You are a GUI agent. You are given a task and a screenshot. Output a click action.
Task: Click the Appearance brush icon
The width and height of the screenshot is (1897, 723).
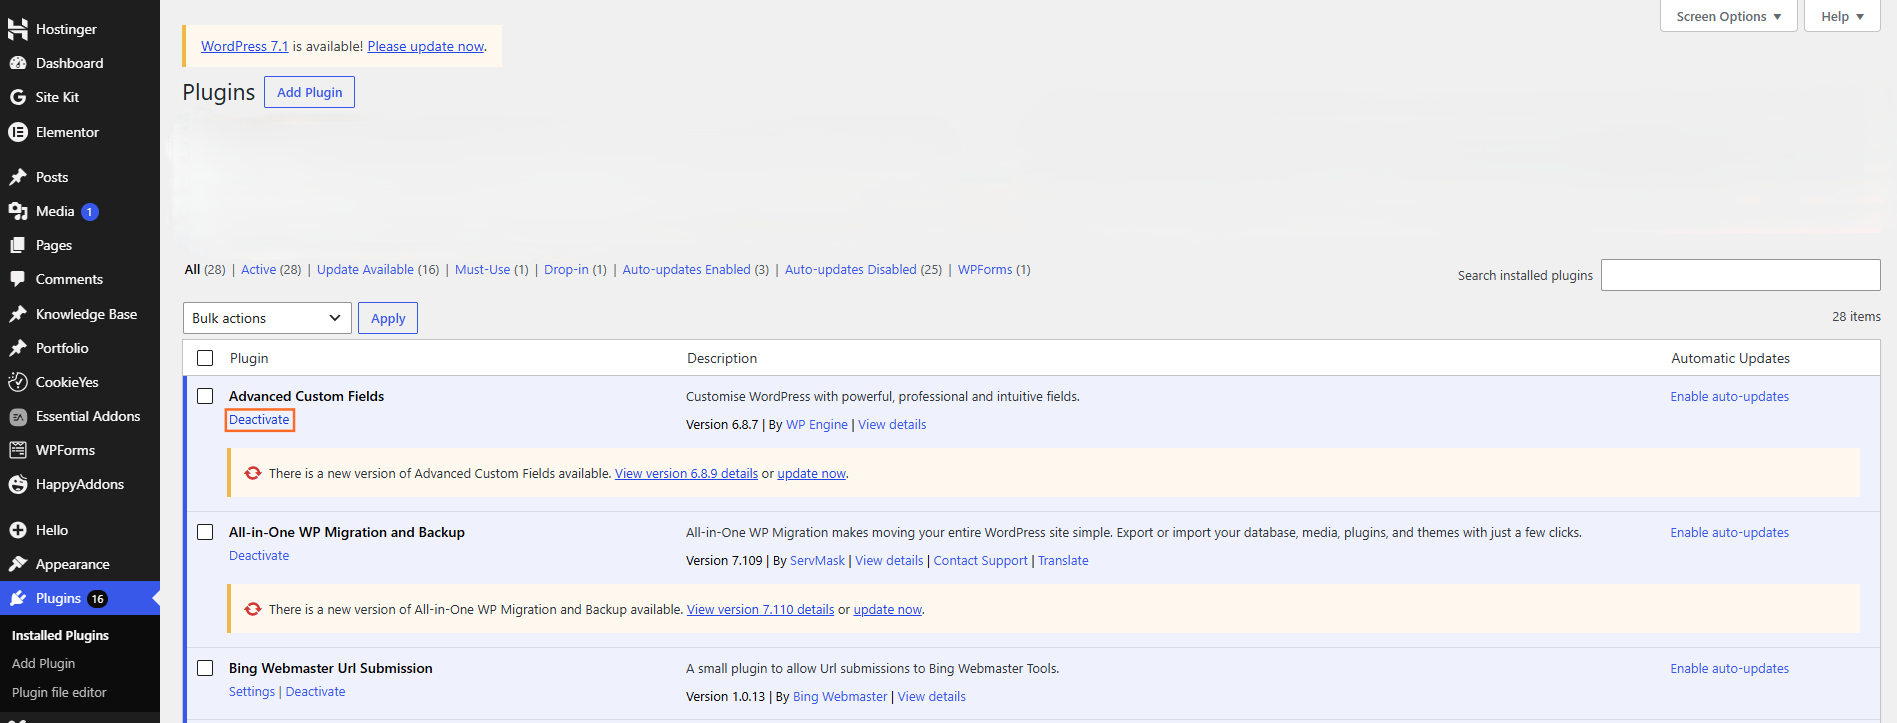click(x=18, y=564)
